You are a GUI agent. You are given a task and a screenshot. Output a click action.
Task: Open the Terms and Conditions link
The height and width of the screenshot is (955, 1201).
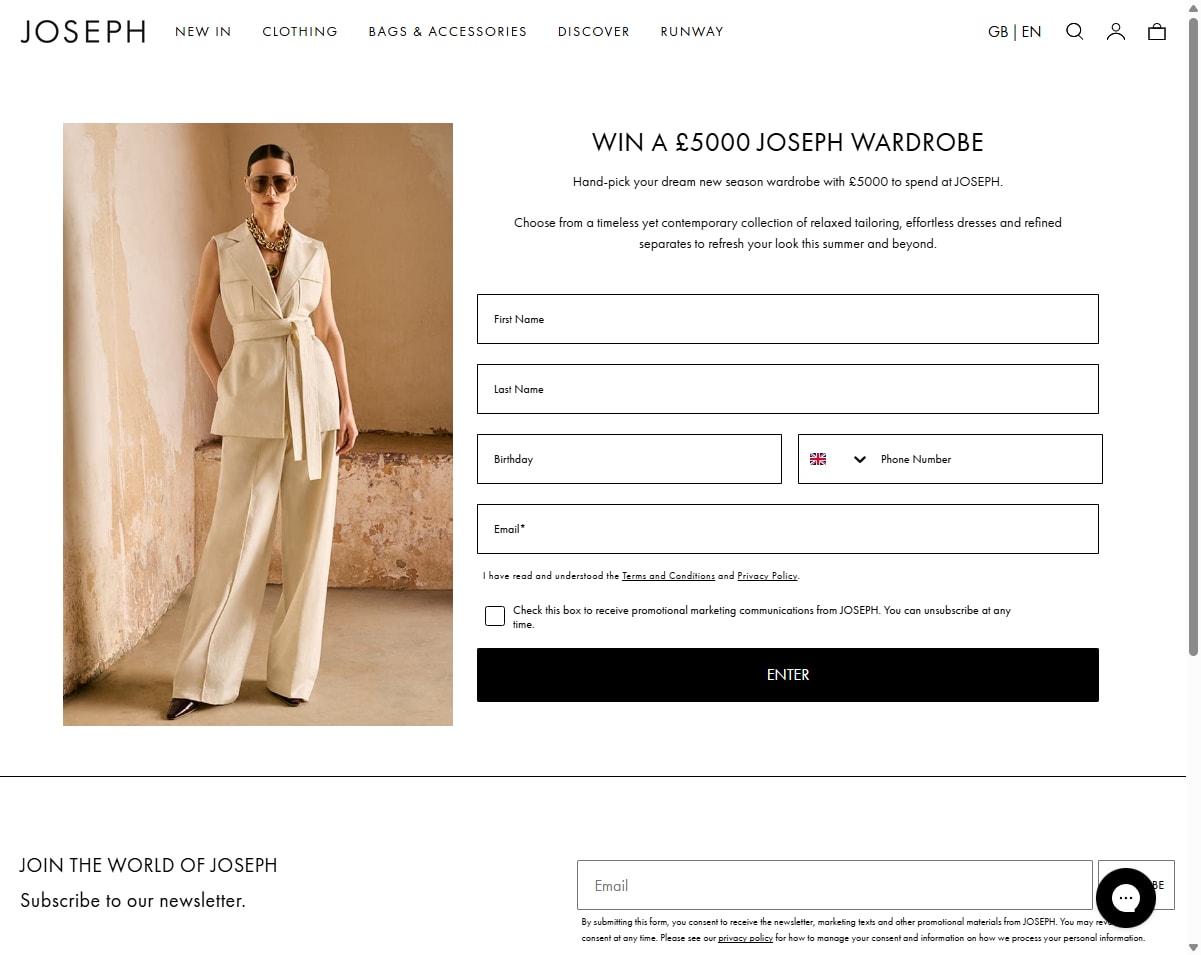coord(668,576)
